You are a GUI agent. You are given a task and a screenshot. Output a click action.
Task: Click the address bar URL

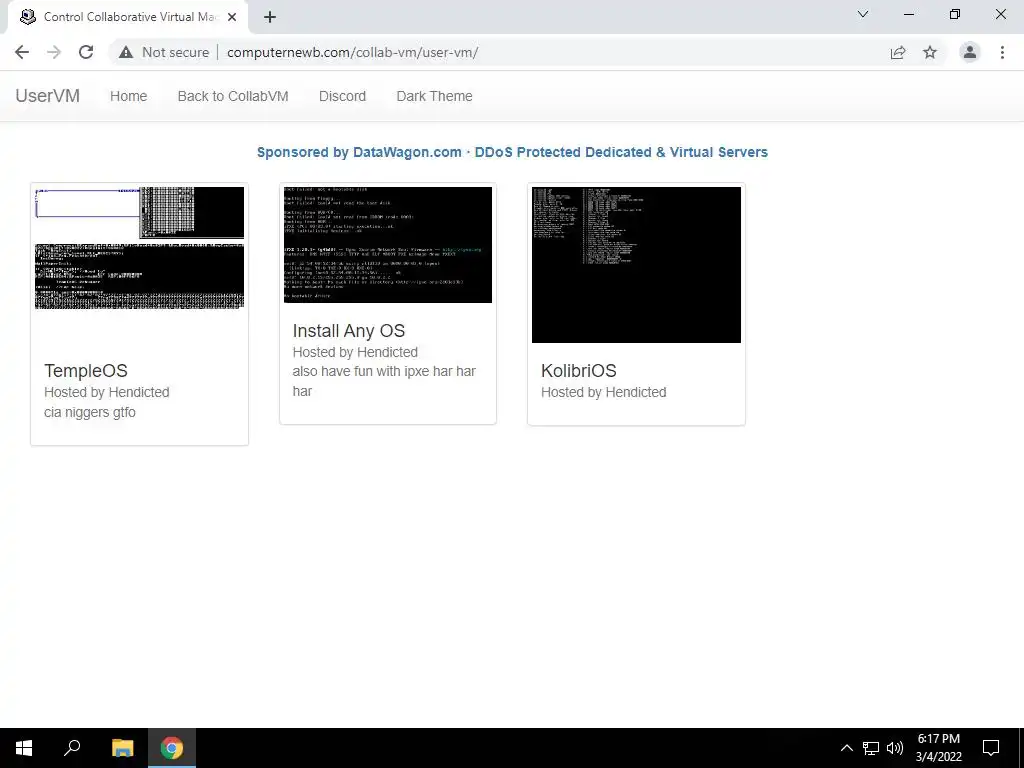pyautogui.click(x=353, y=52)
